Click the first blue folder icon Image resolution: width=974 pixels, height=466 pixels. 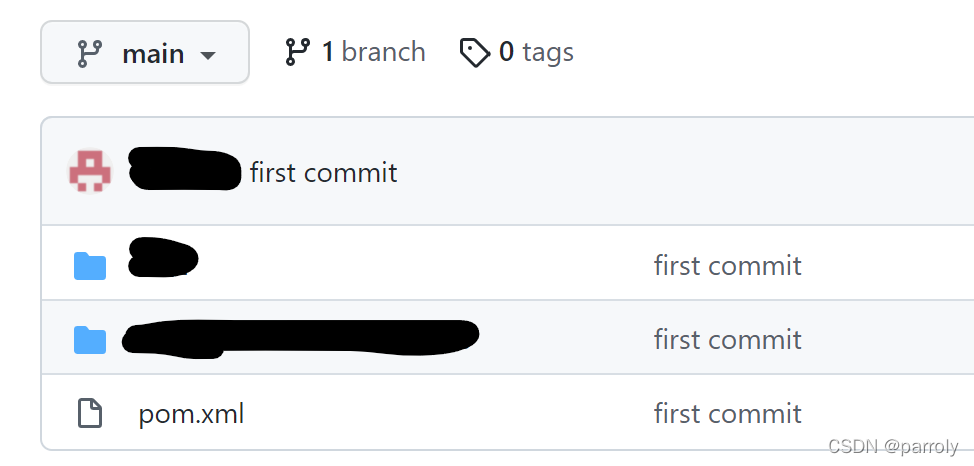[x=90, y=266]
